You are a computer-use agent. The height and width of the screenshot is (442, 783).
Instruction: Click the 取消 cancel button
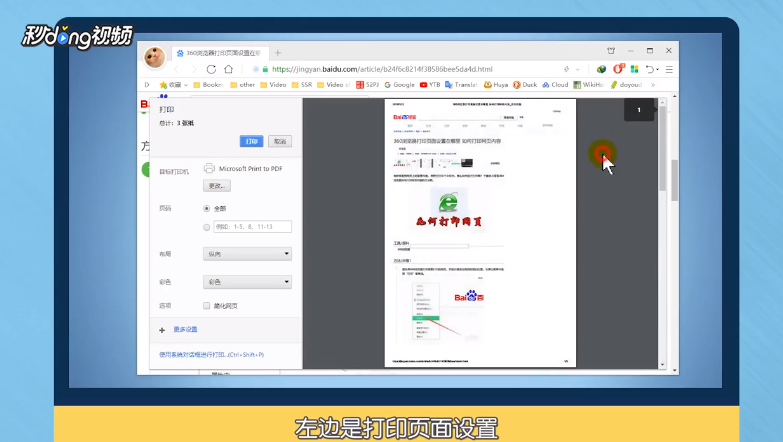[280, 141]
